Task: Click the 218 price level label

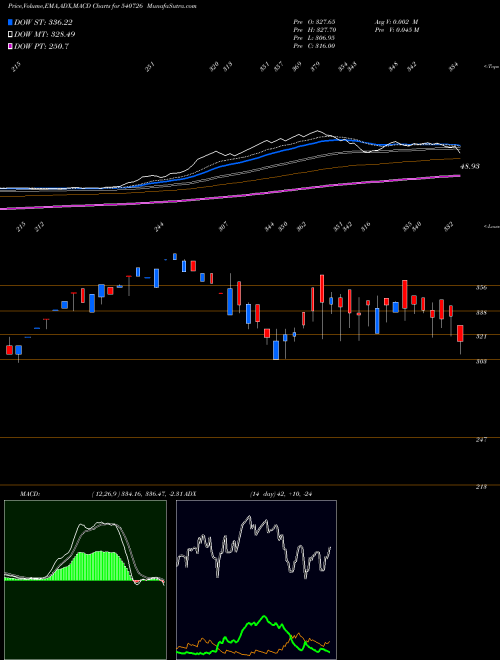Action: tap(481, 487)
